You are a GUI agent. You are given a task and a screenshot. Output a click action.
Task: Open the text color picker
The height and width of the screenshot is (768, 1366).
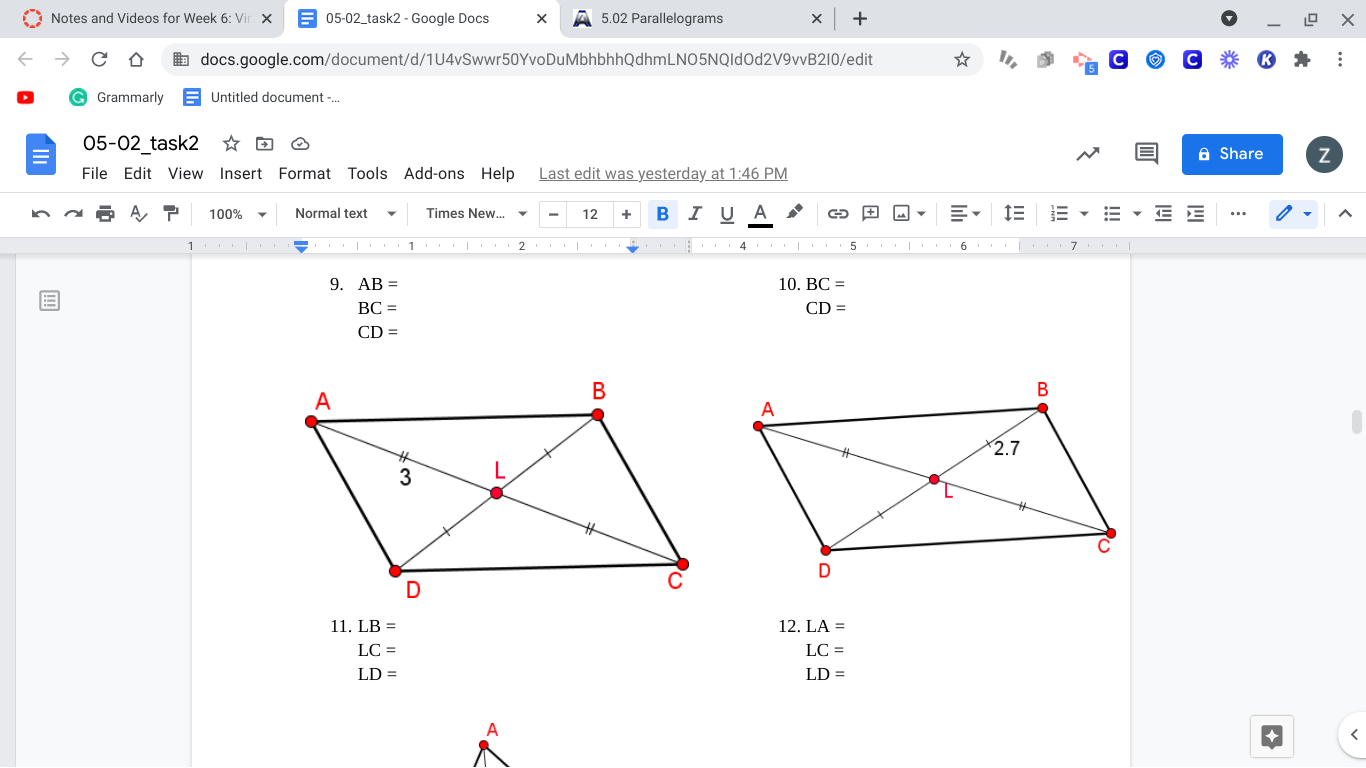[760, 213]
